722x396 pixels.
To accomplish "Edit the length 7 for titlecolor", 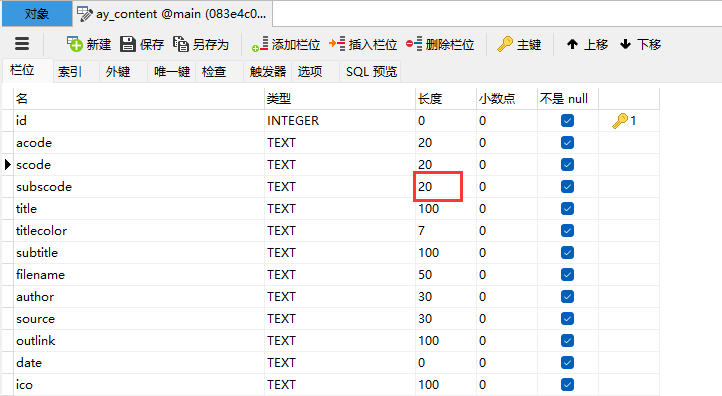I will (x=446, y=231).
